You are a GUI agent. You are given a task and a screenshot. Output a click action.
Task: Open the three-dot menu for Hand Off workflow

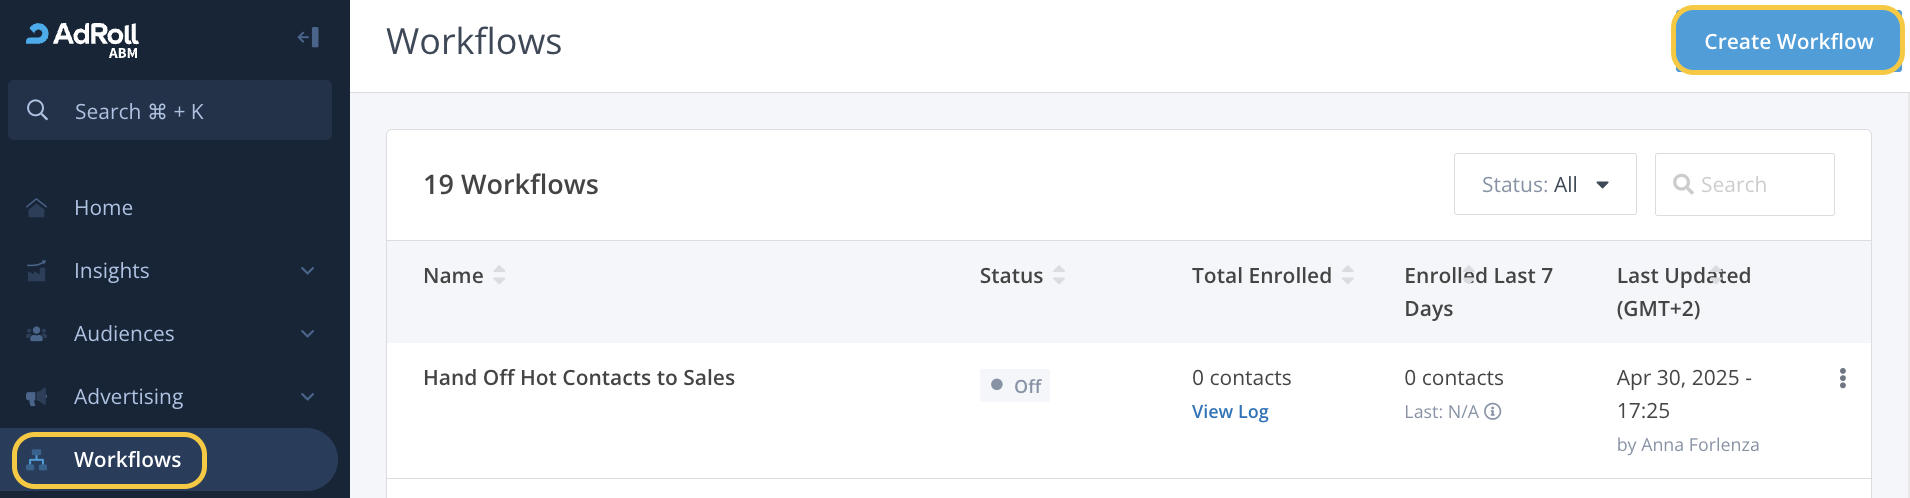tap(1842, 378)
